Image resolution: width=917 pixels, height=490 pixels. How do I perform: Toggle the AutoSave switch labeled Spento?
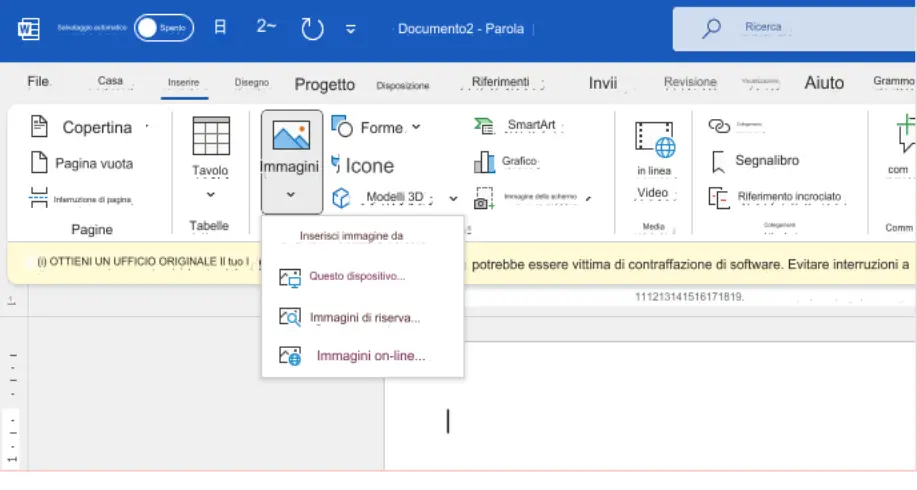click(164, 27)
